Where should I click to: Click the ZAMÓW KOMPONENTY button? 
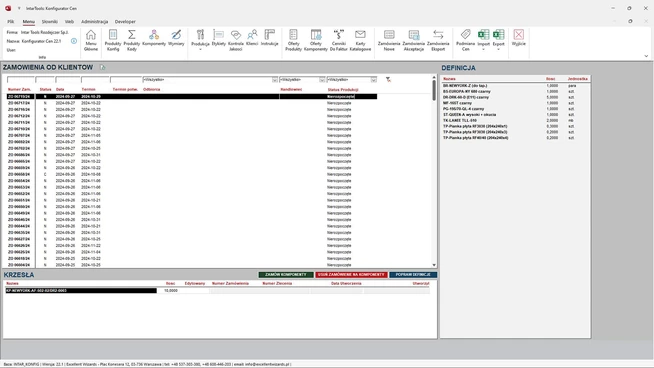[x=286, y=275]
